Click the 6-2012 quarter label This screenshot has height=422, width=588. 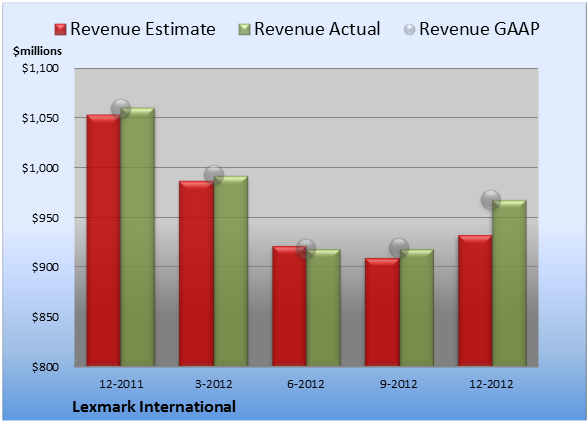pos(306,384)
